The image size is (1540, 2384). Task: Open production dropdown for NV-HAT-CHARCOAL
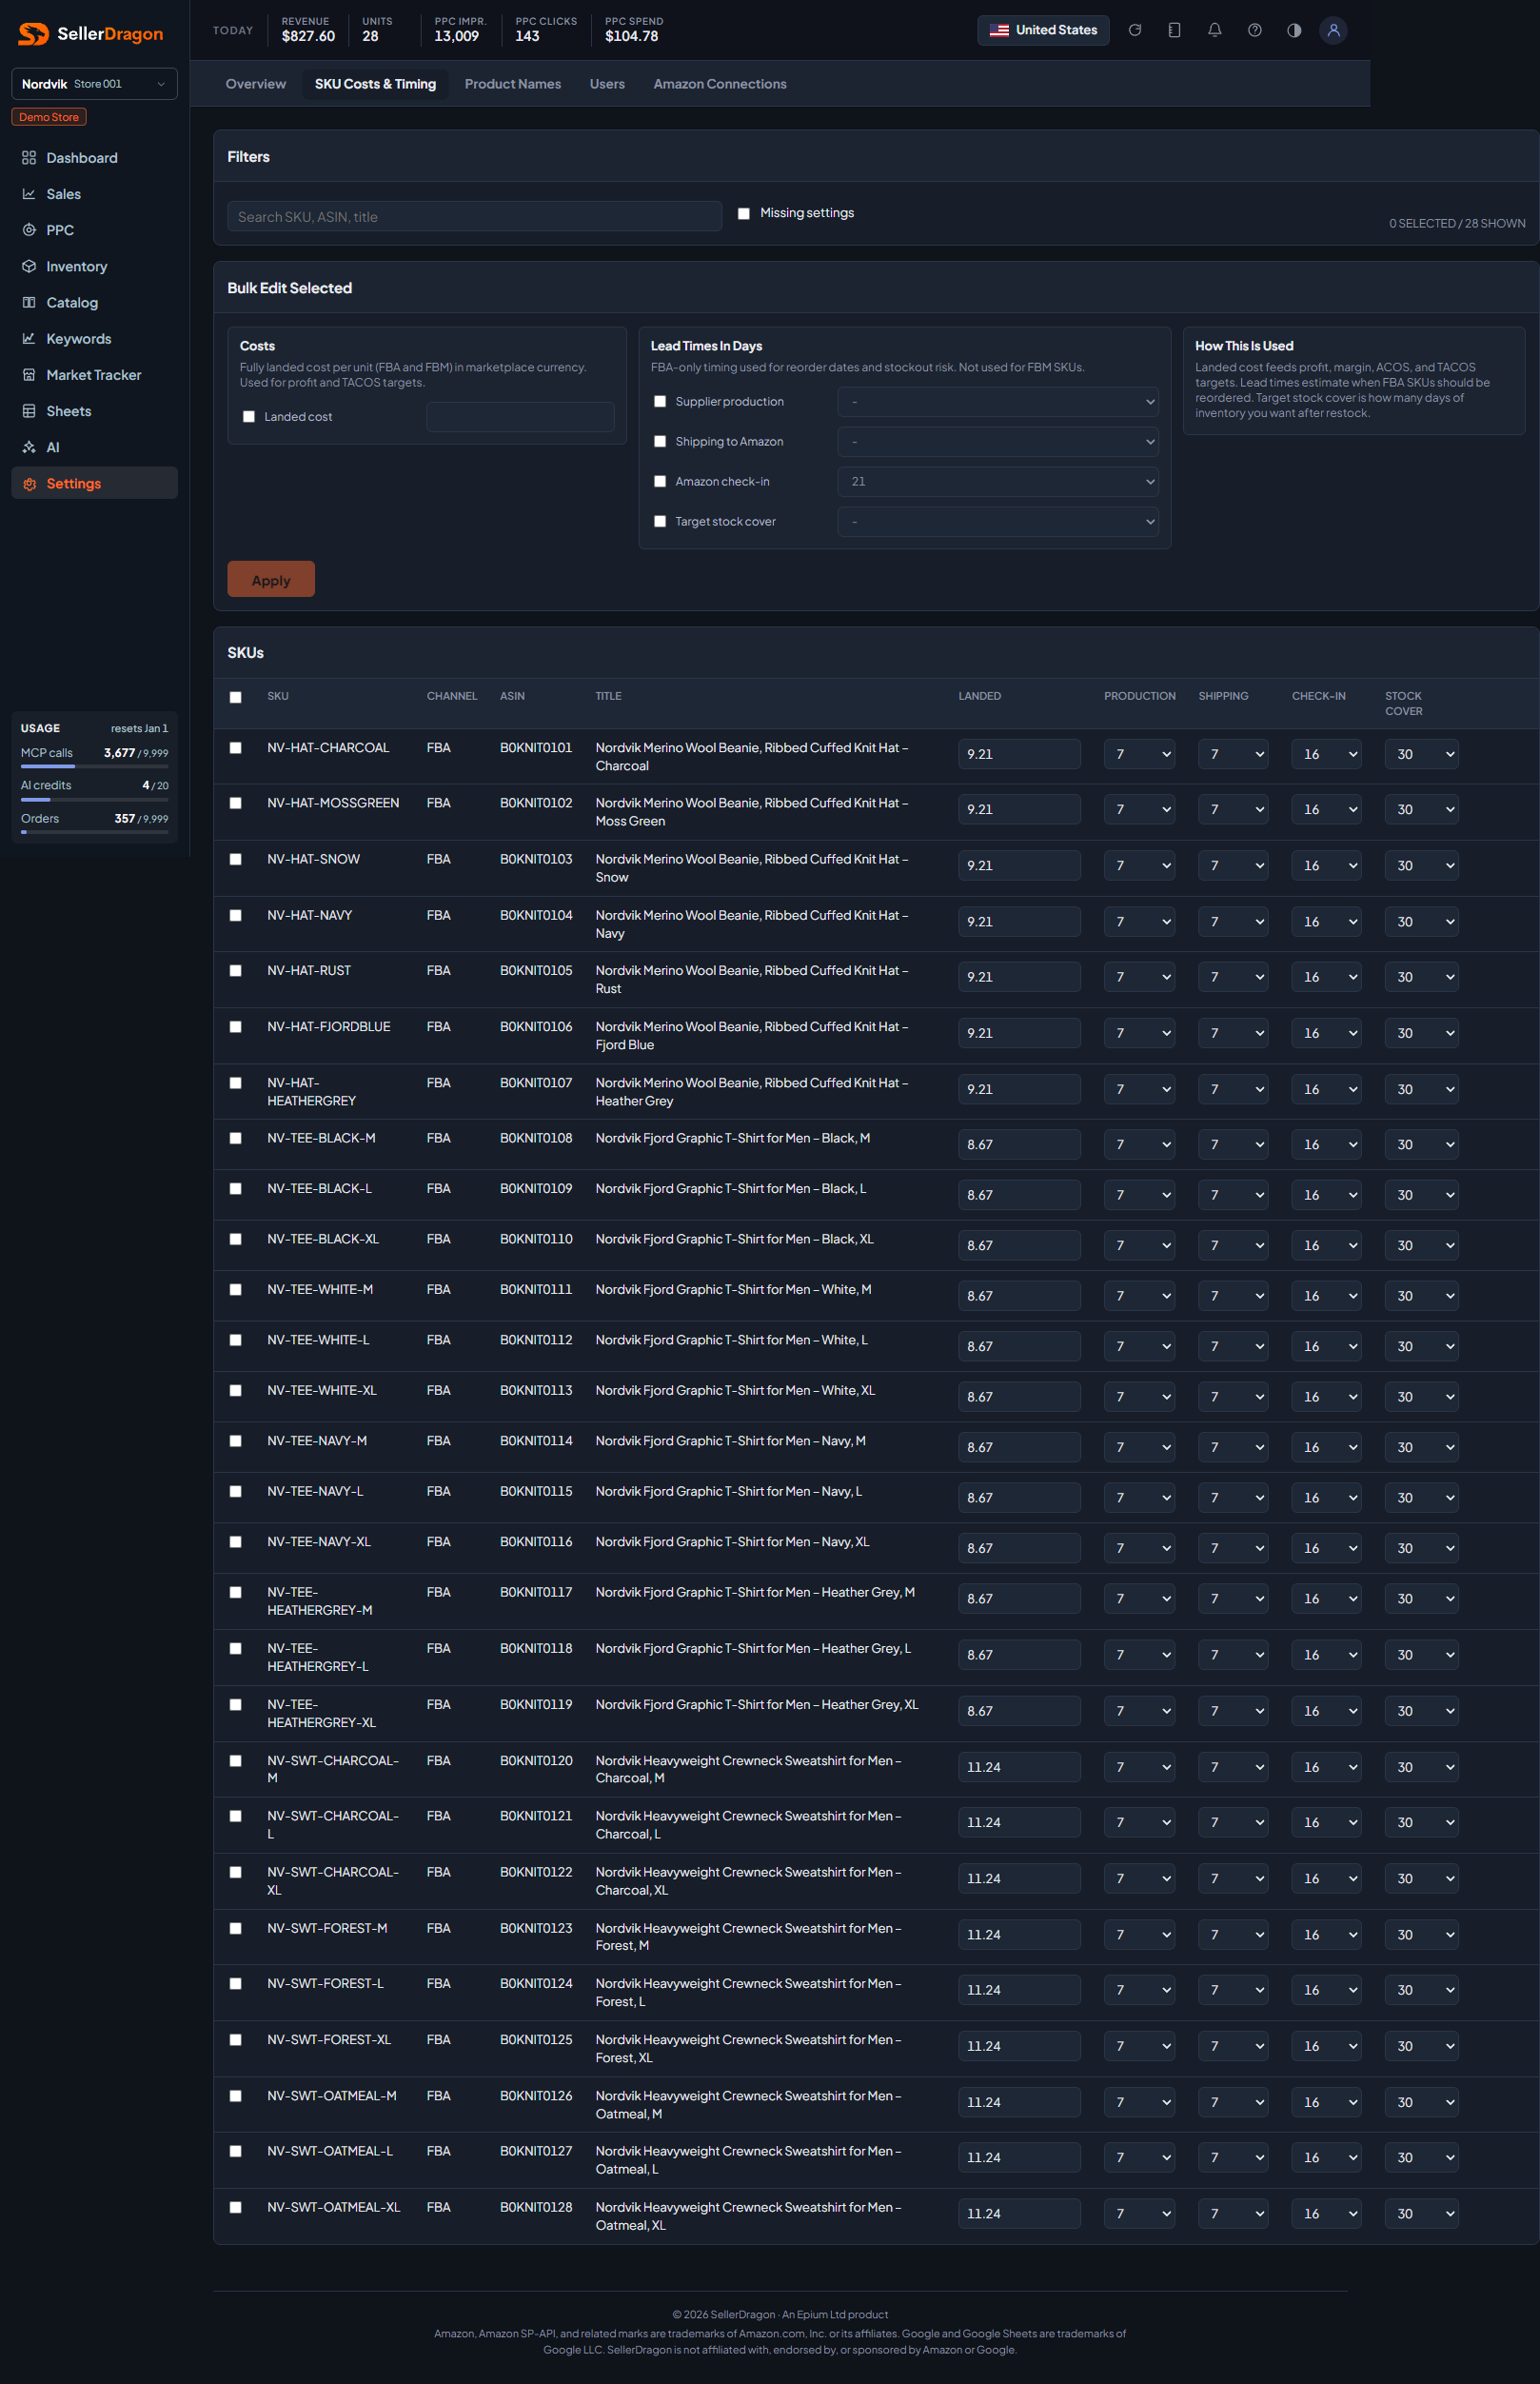pos(1139,754)
